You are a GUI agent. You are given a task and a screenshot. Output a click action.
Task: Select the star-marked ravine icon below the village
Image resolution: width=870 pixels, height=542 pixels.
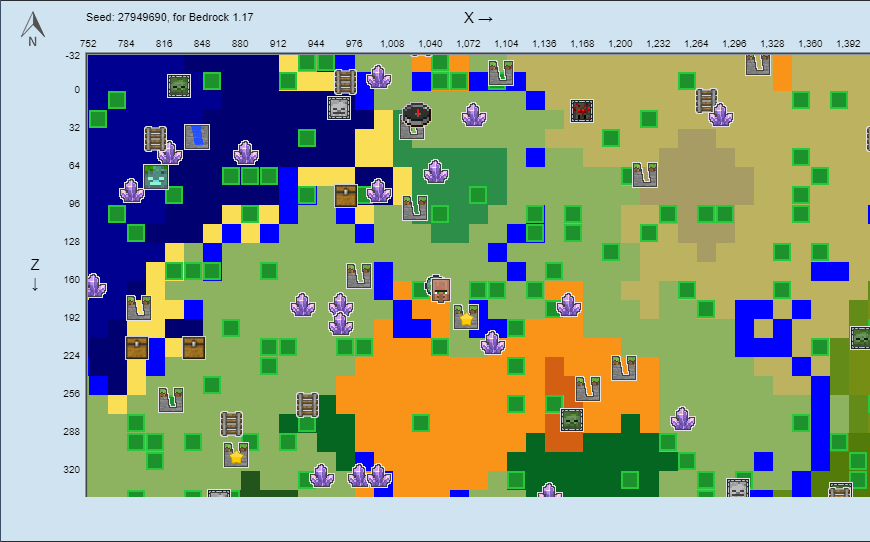[466, 318]
